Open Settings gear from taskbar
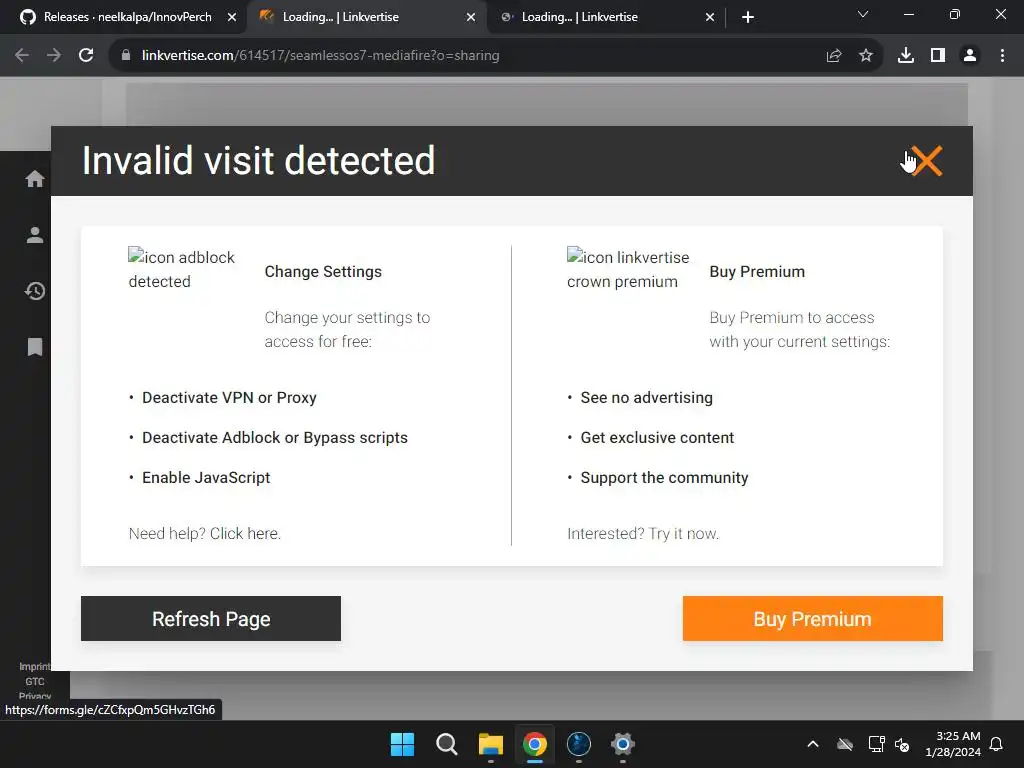This screenshot has width=1024, height=768. [x=623, y=744]
